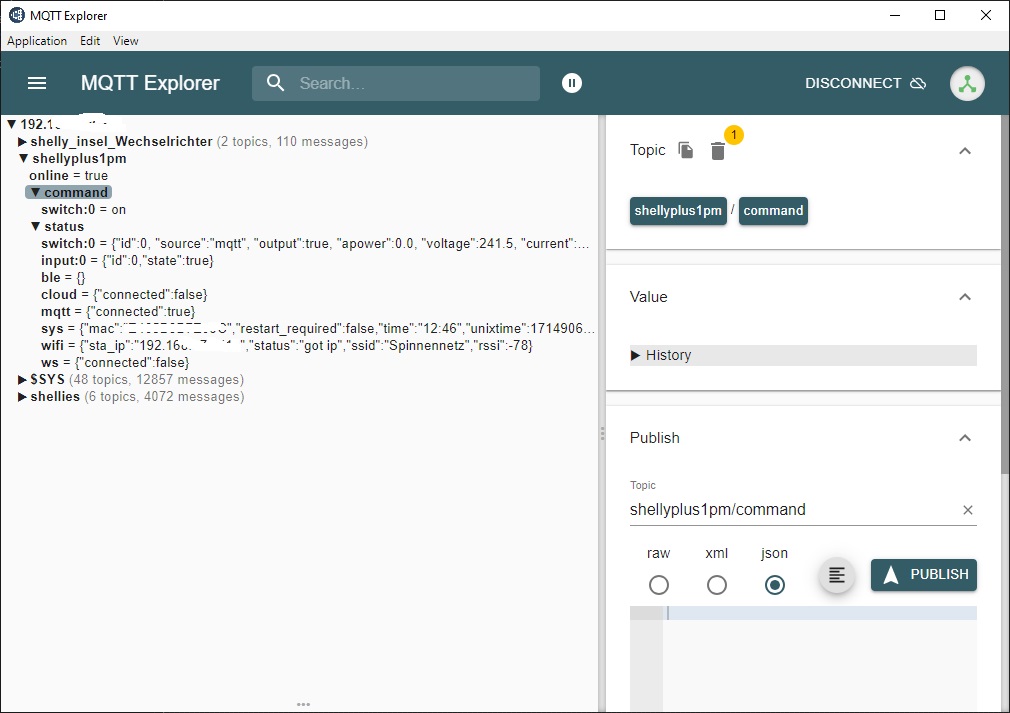Select the xml payload format

(716, 585)
